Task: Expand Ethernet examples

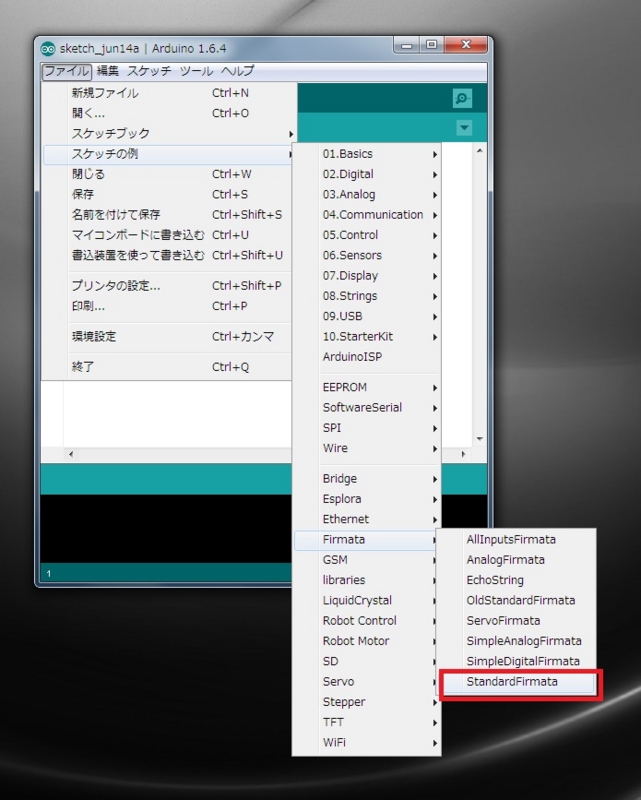Action: [x=366, y=519]
